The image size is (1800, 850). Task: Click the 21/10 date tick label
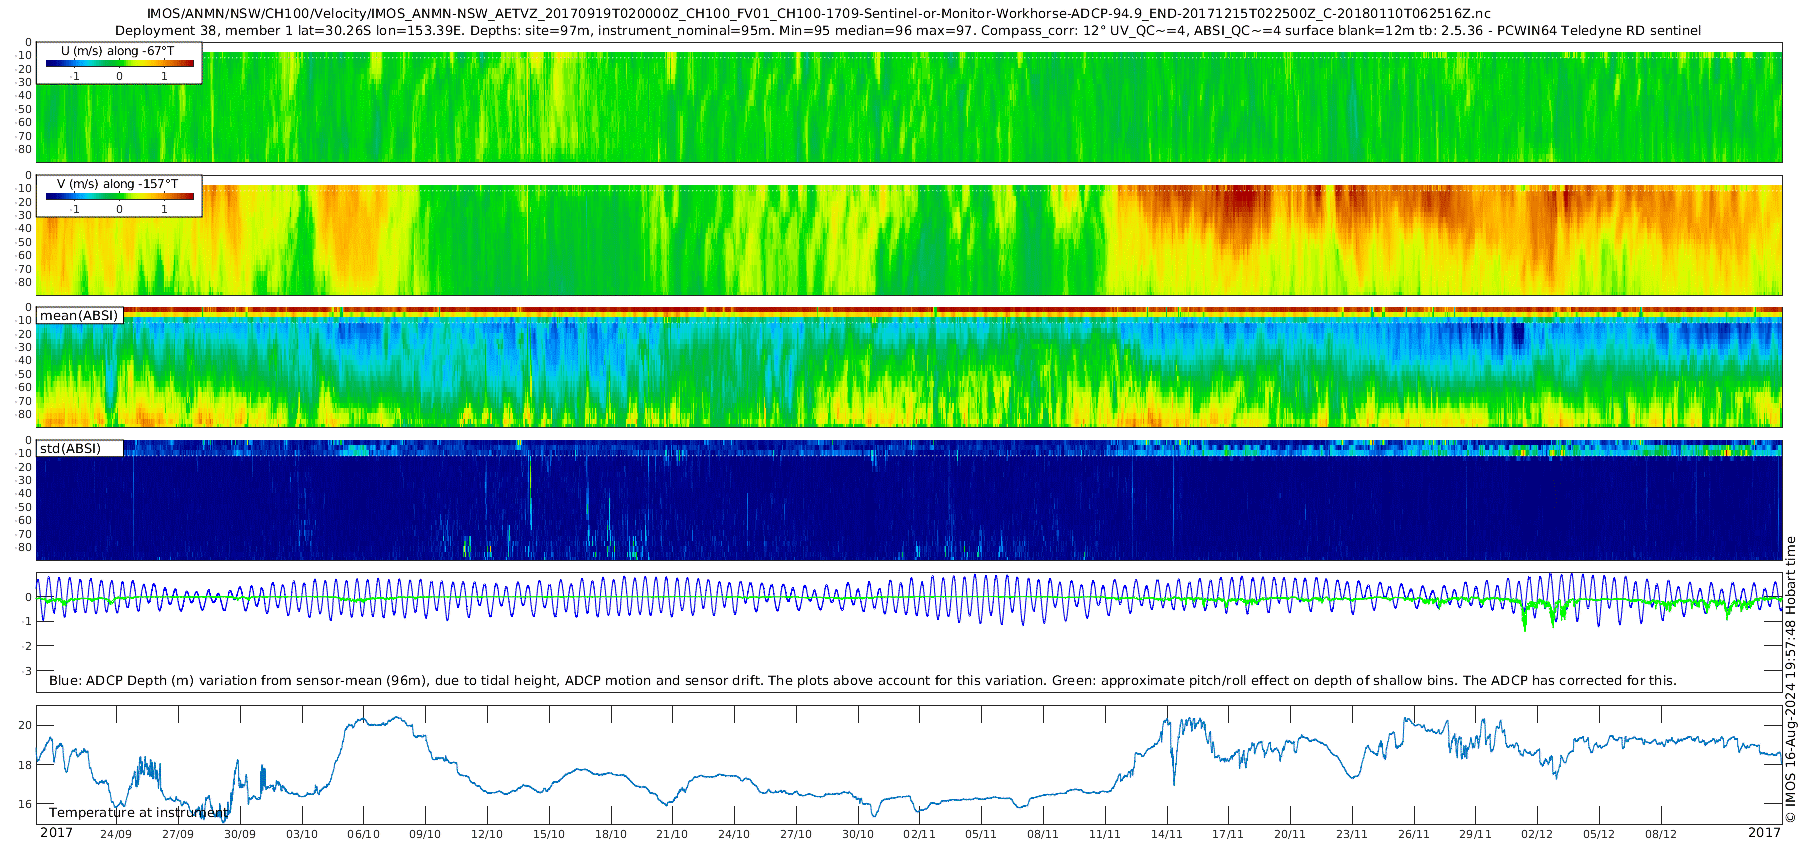coord(672,834)
